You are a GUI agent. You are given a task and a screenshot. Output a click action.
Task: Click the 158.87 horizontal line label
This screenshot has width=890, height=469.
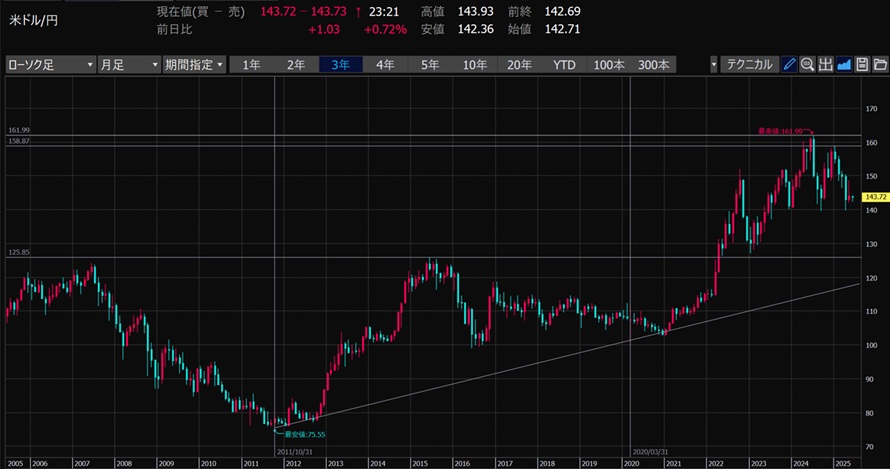(19, 141)
